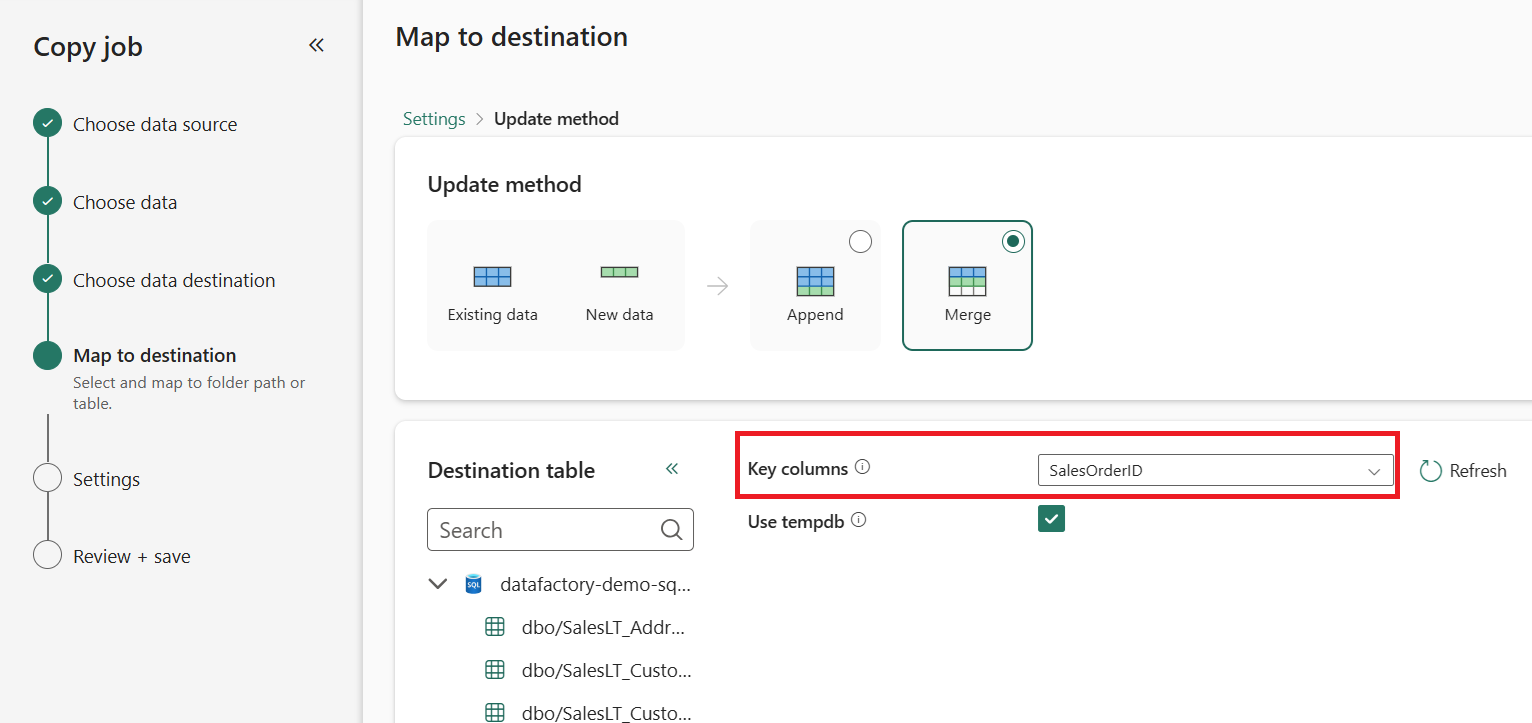Go to the Review + save step
This screenshot has width=1532, height=723.
131,556
